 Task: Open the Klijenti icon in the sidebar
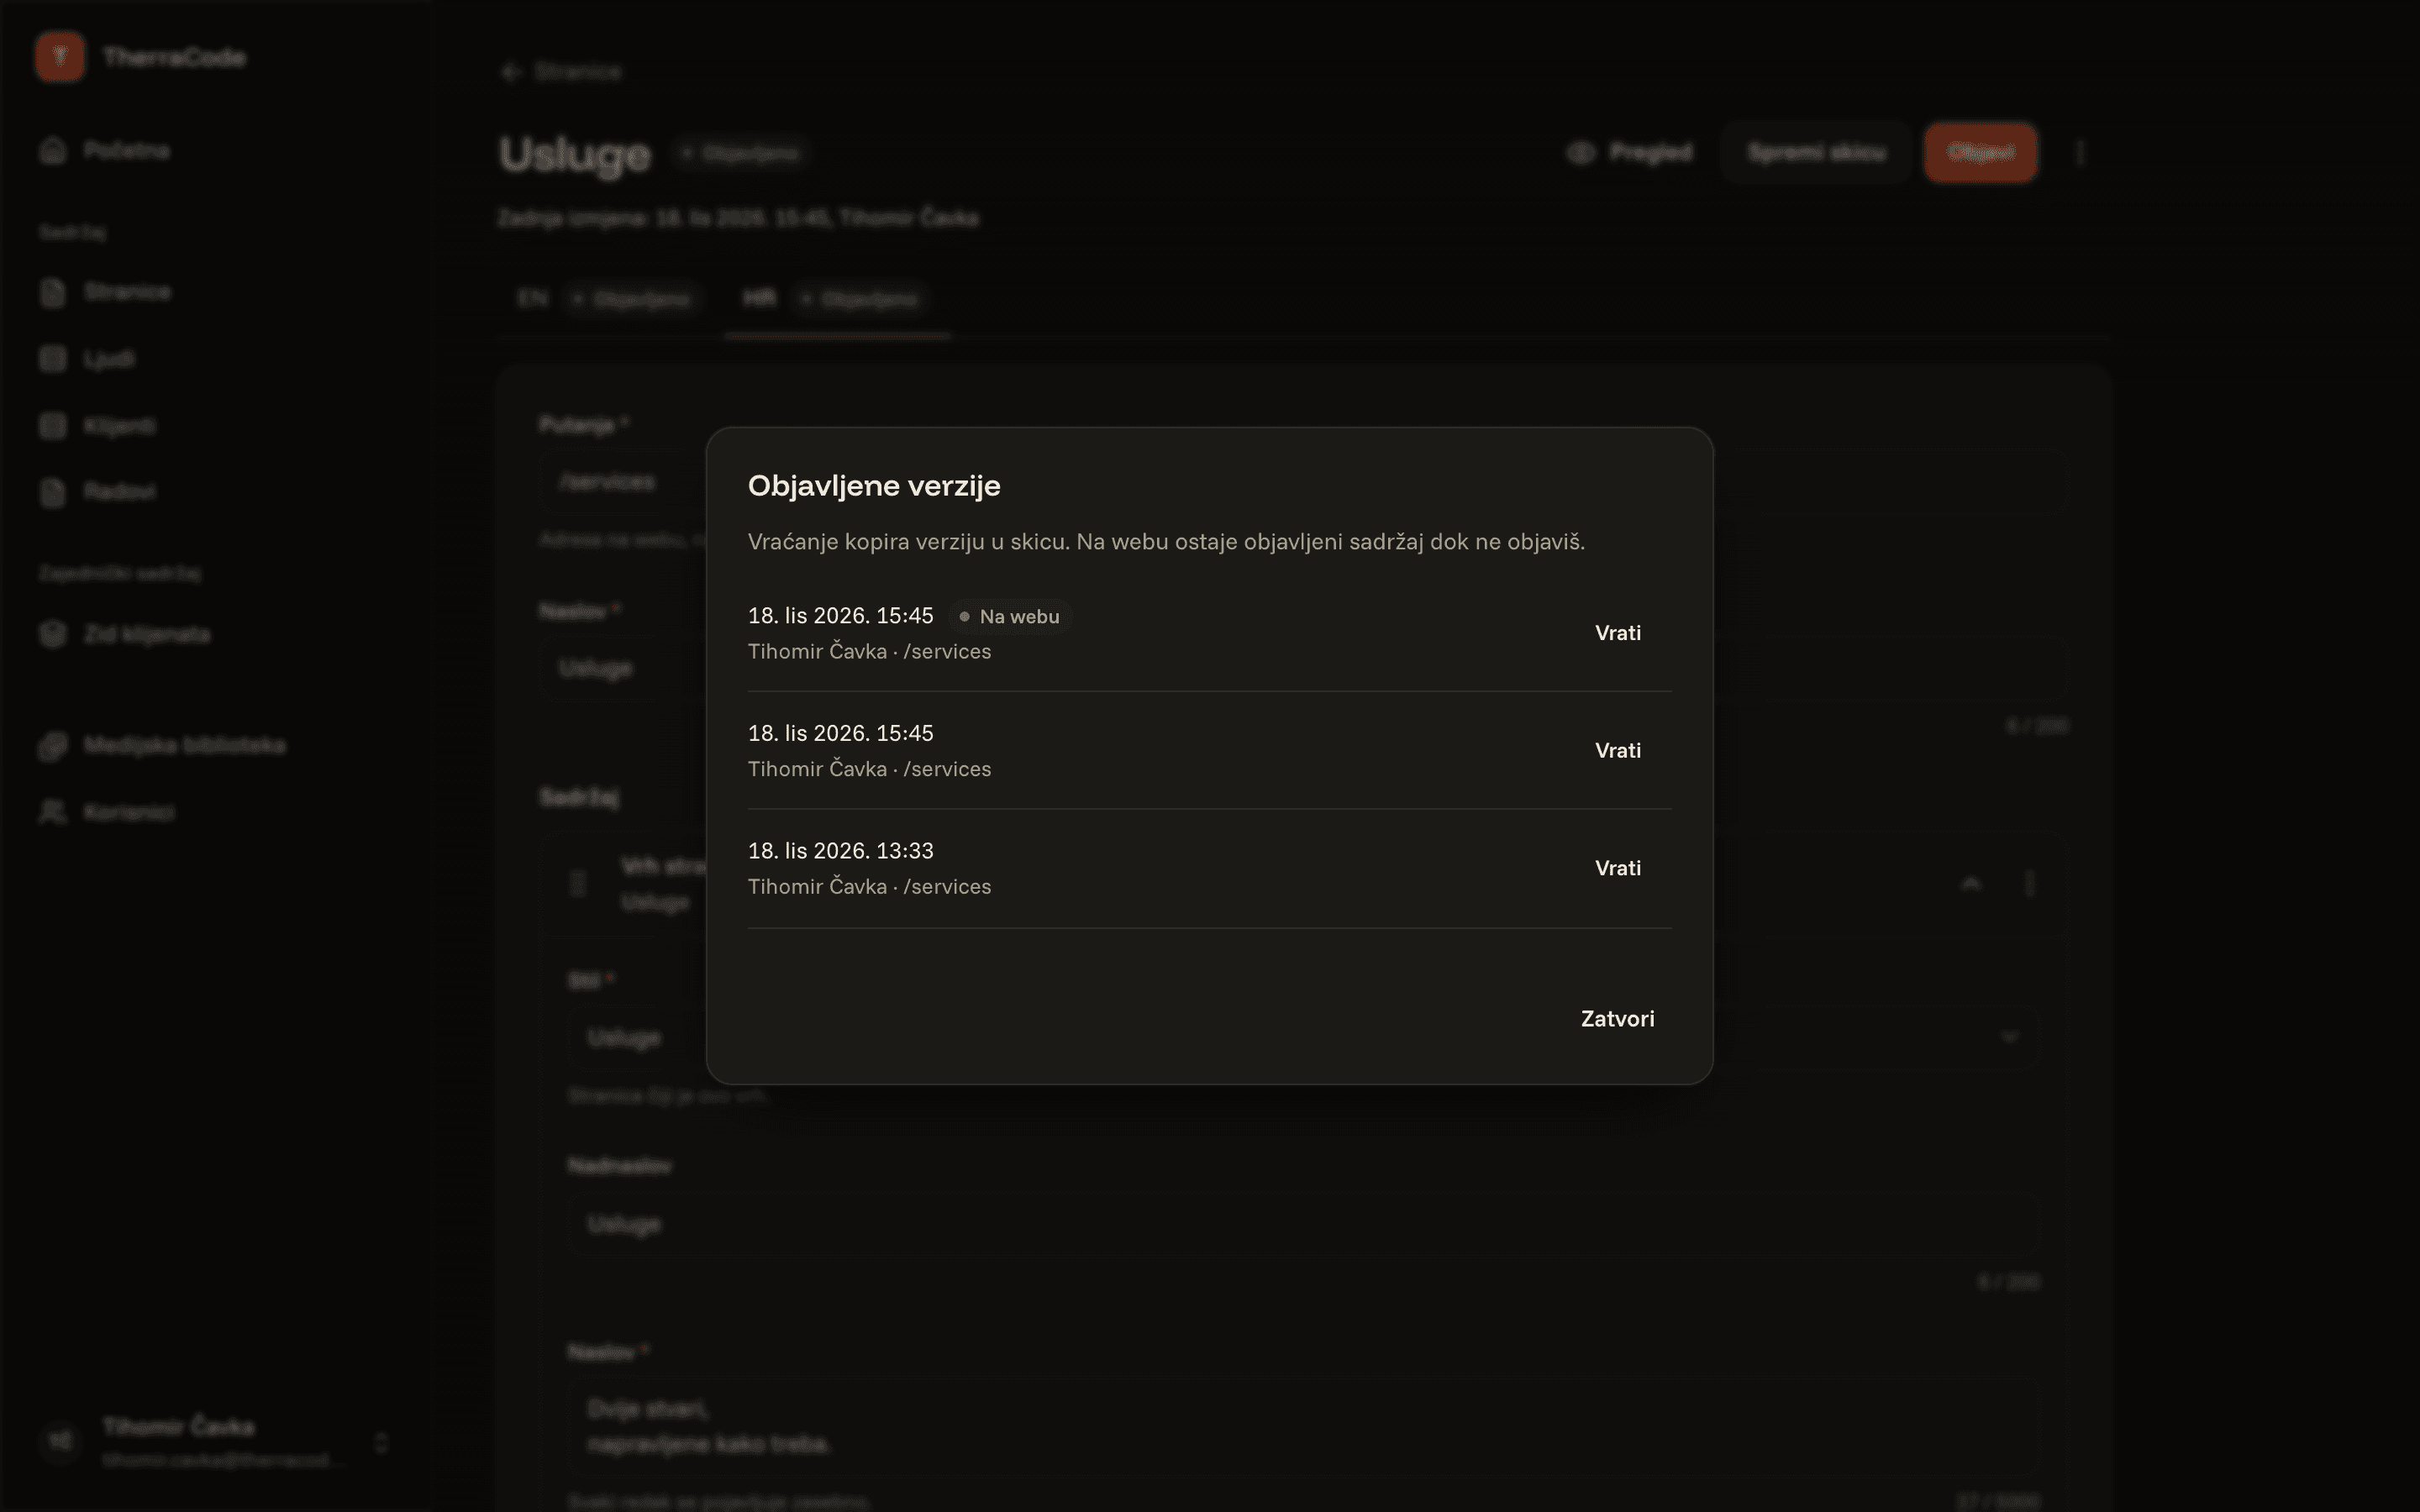point(53,426)
